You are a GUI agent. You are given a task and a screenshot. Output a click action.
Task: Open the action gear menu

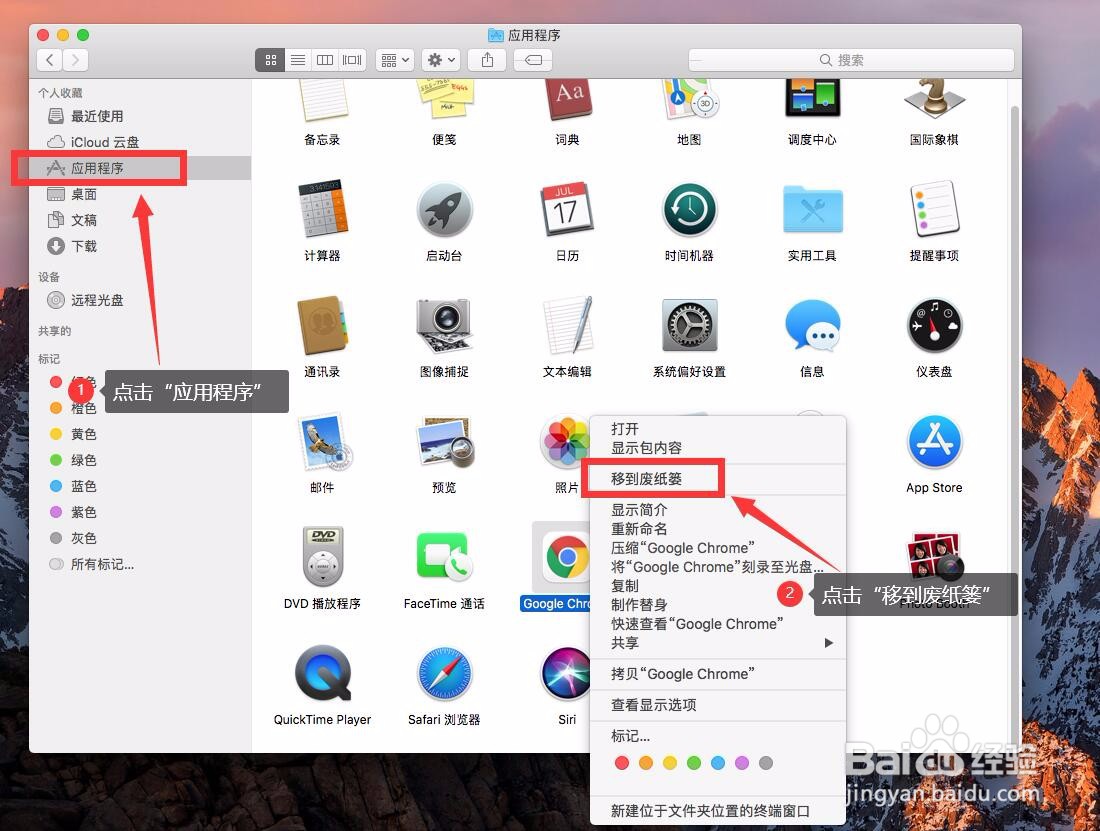click(x=440, y=60)
